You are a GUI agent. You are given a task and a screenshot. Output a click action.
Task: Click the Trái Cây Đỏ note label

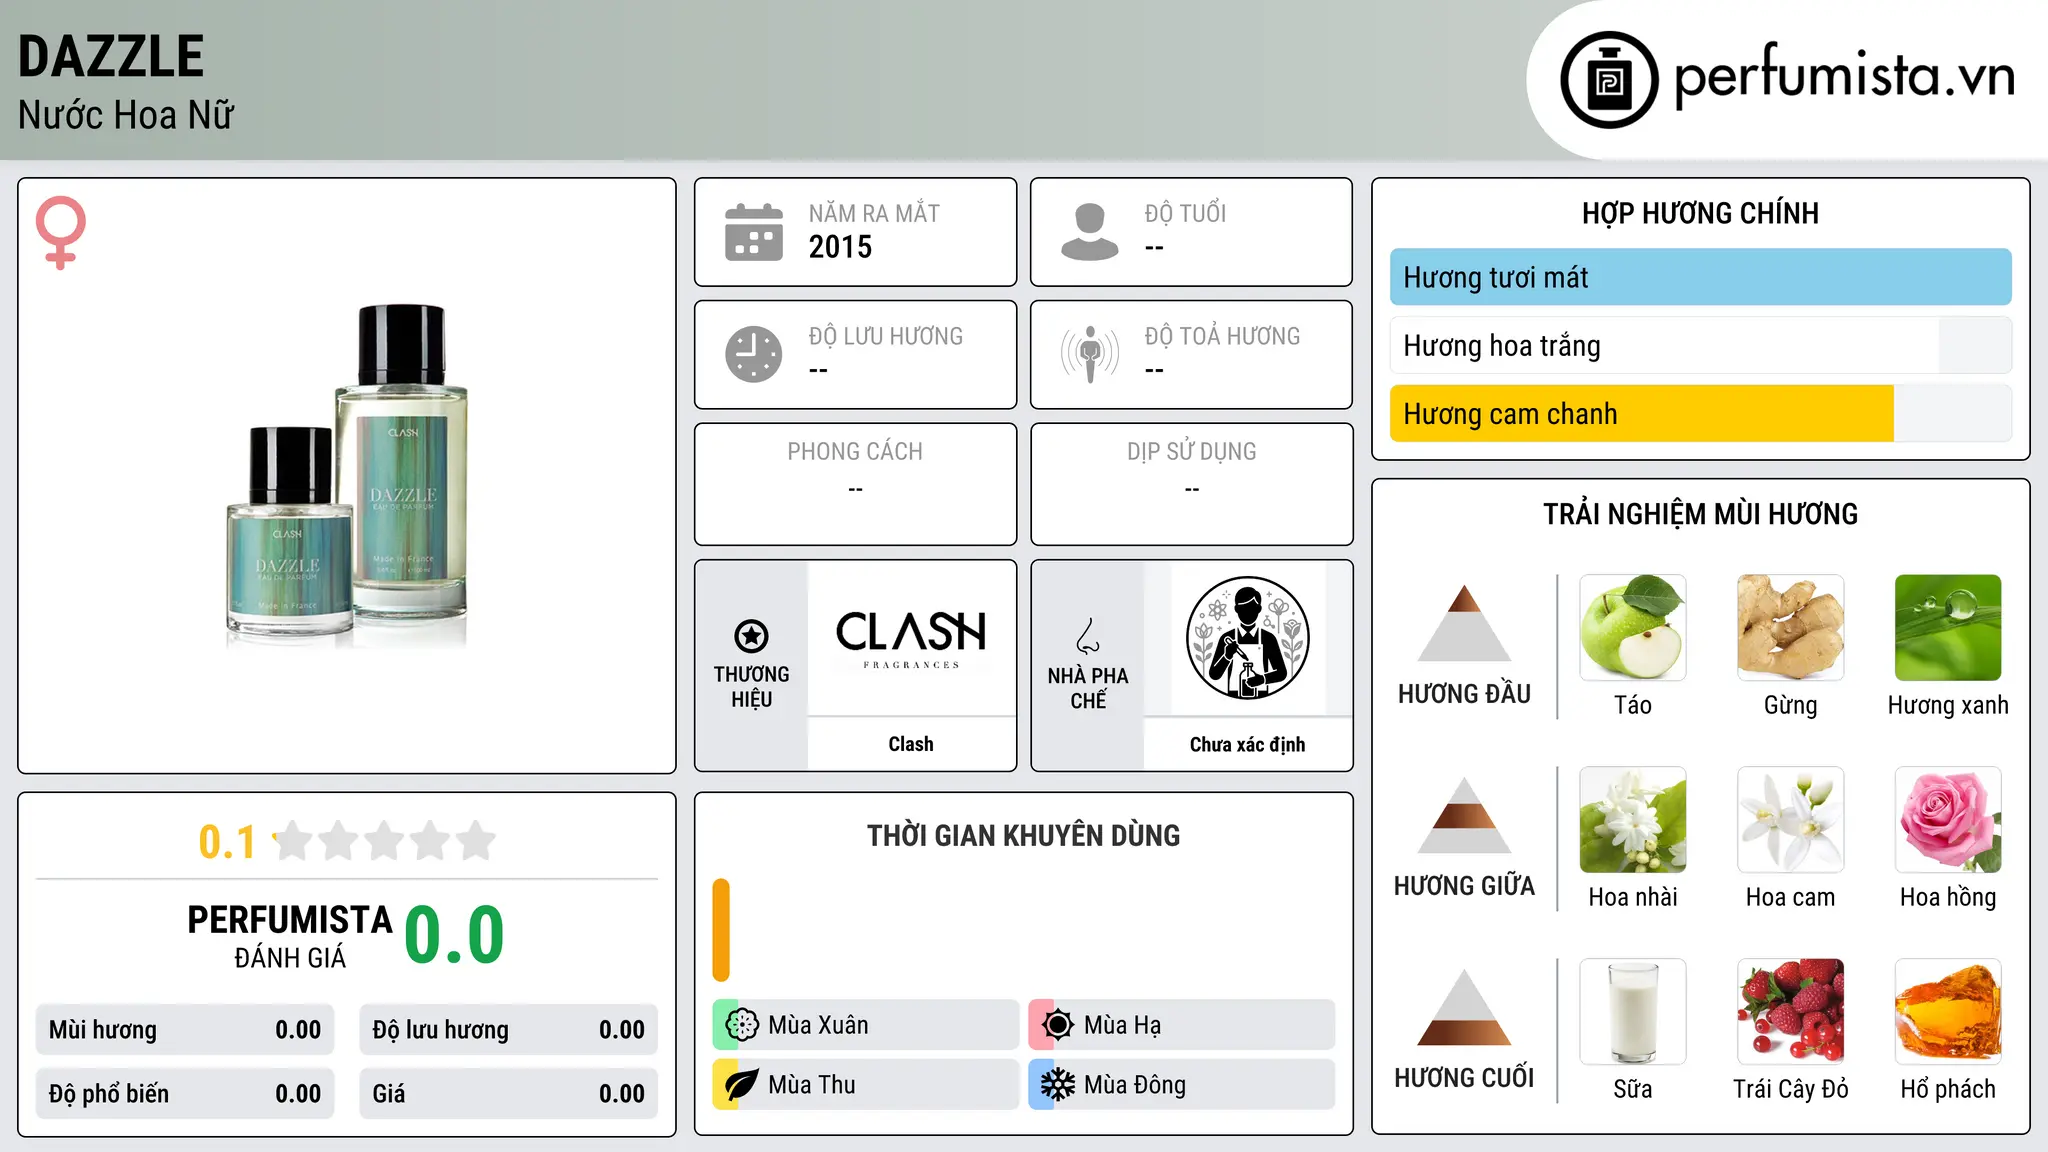coord(1791,1089)
